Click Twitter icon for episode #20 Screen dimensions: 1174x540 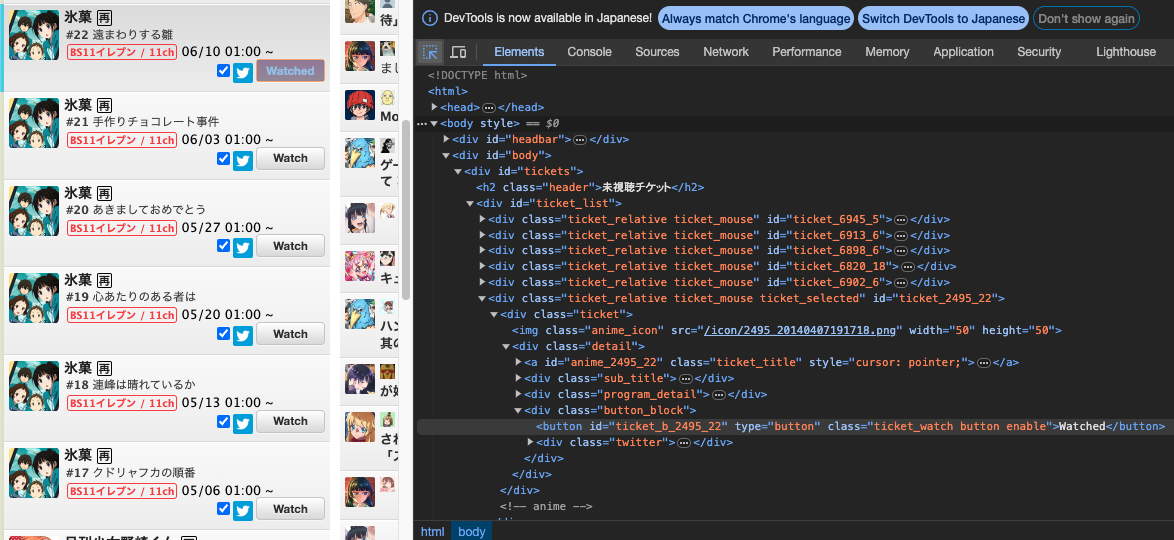tap(243, 247)
